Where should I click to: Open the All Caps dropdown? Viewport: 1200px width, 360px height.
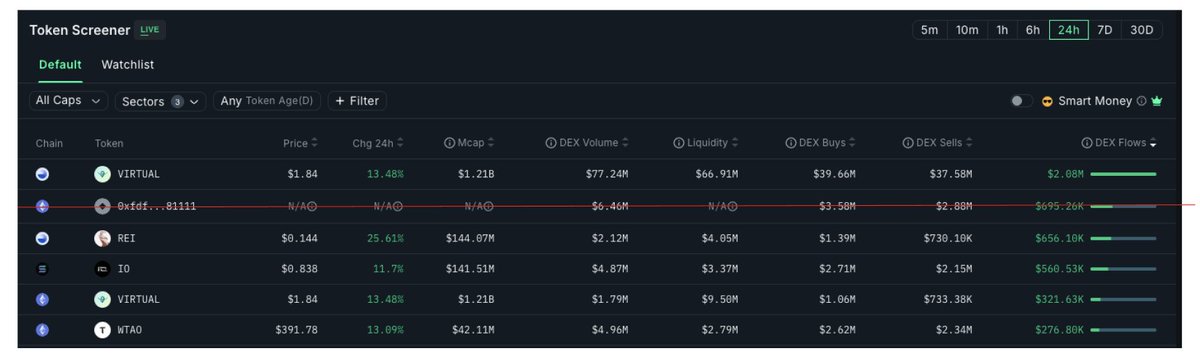69,101
